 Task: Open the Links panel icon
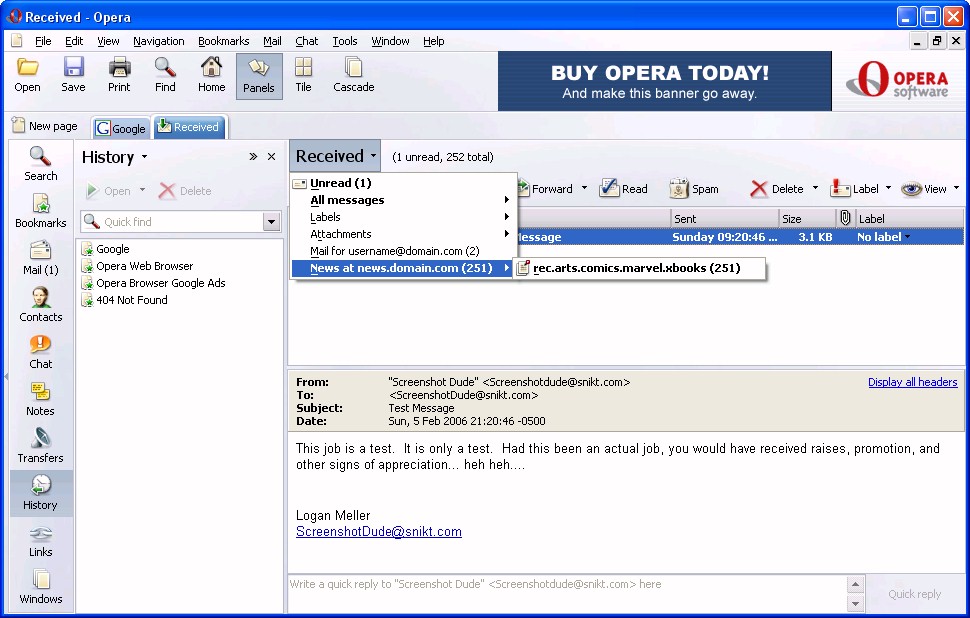[40, 540]
